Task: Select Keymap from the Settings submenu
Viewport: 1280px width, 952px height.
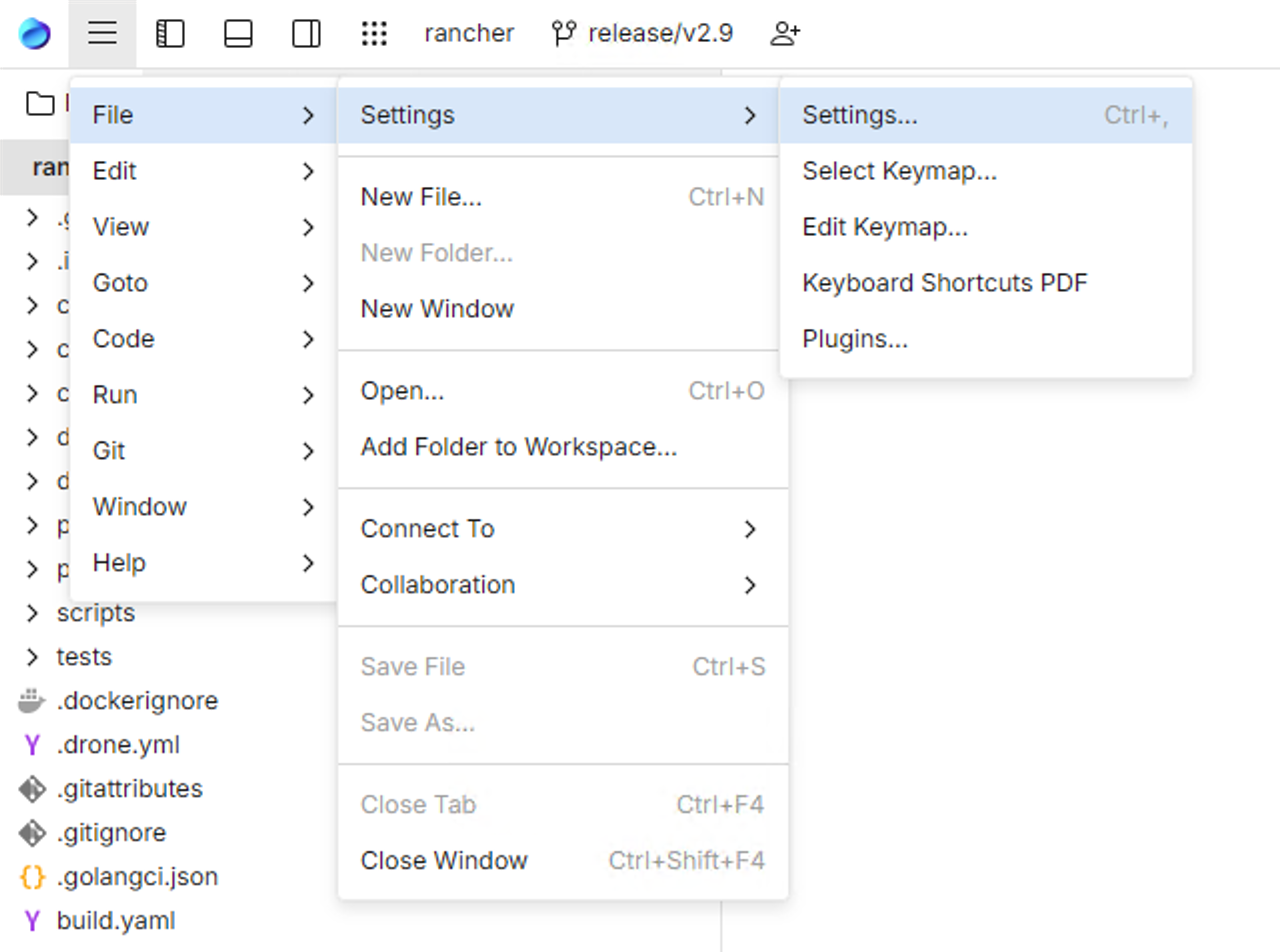Action: pyautogui.click(x=898, y=171)
